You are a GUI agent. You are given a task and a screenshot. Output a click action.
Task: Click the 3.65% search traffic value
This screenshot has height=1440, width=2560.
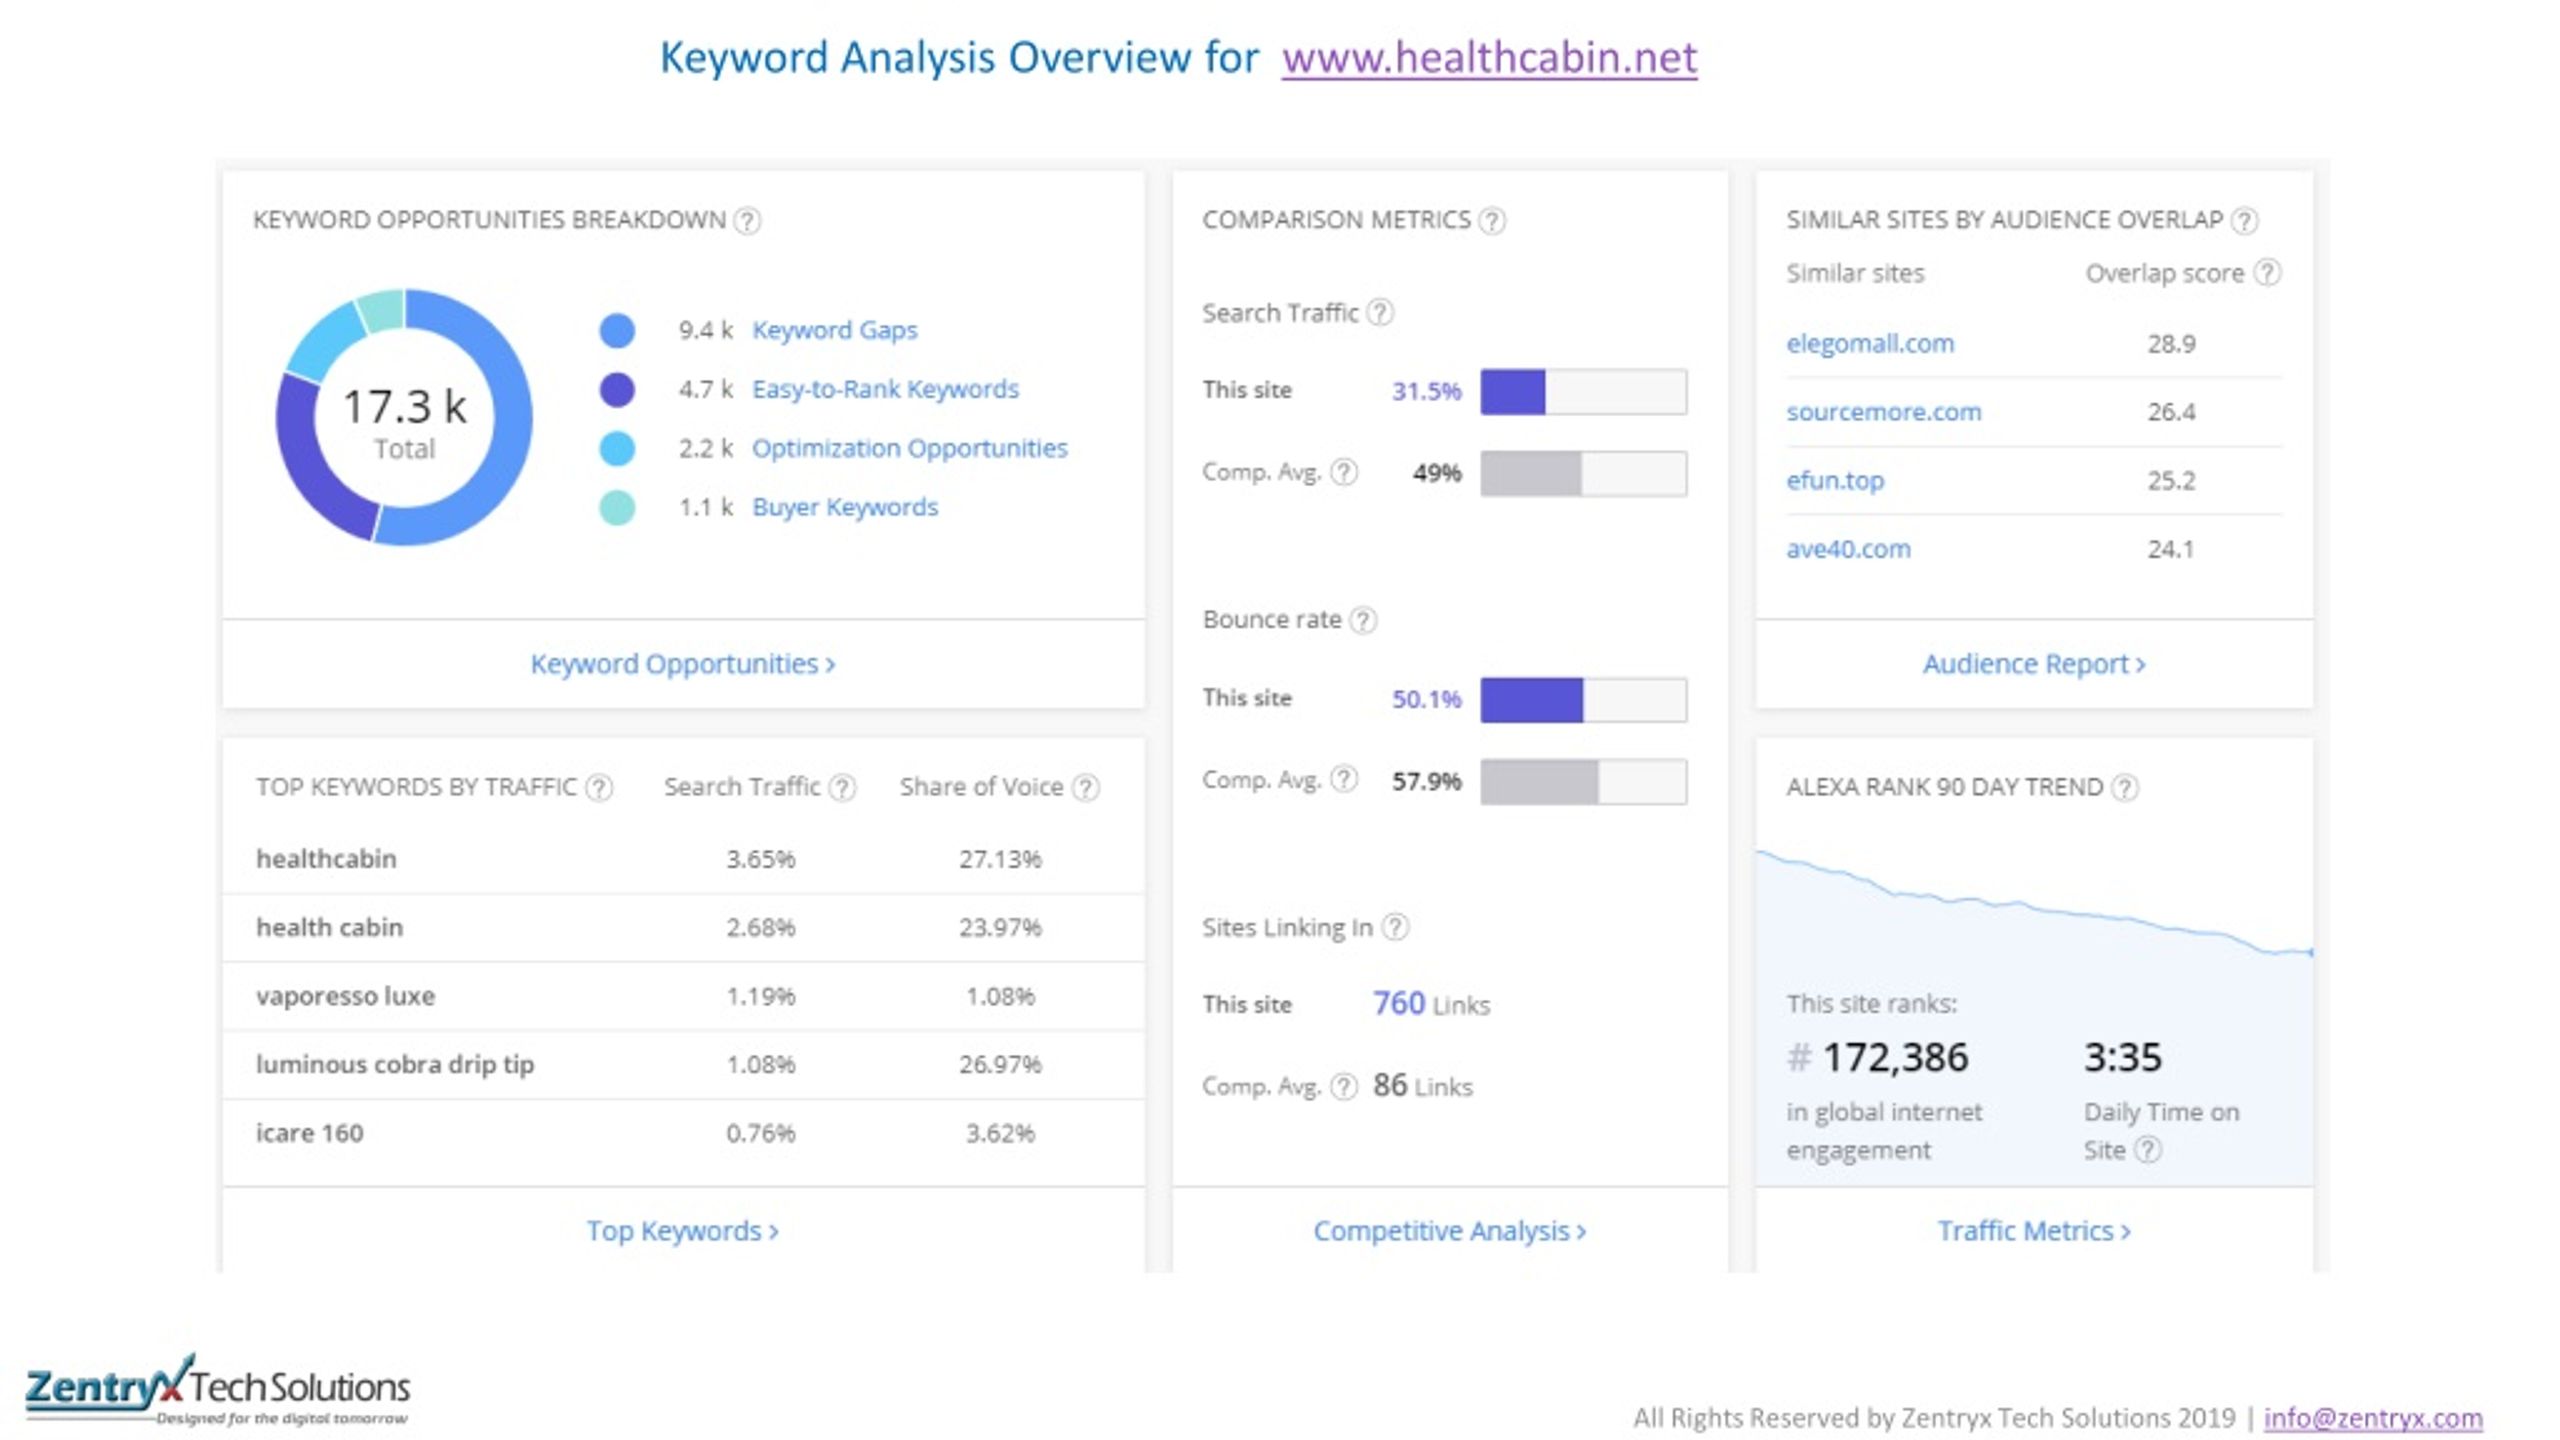tap(760, 859)
